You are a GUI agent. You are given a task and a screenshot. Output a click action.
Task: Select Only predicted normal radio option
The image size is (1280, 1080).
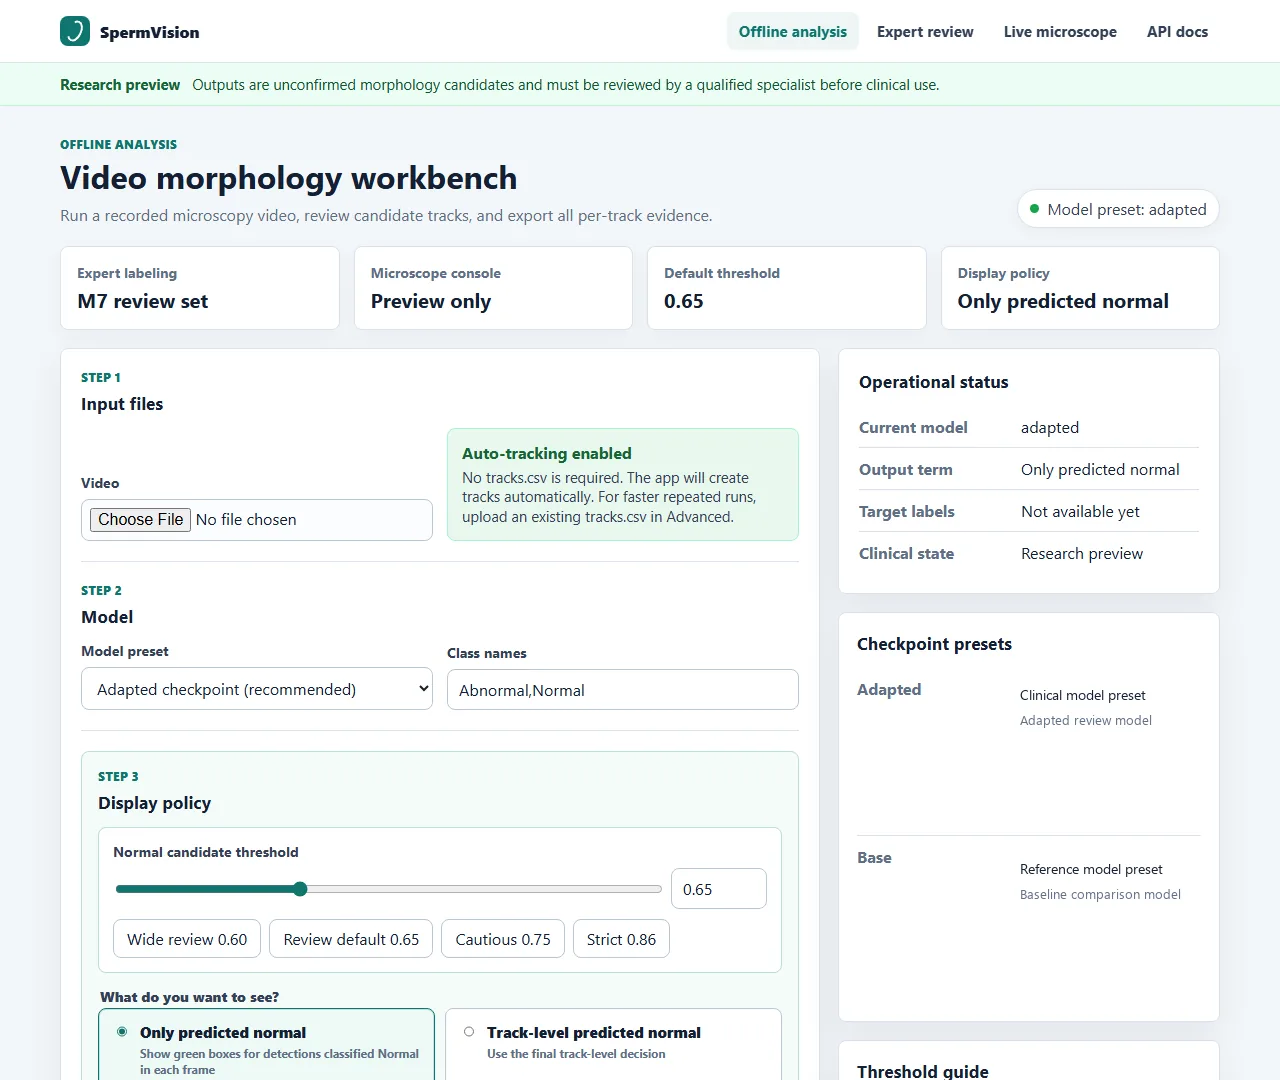click(x=122, y=1032)
